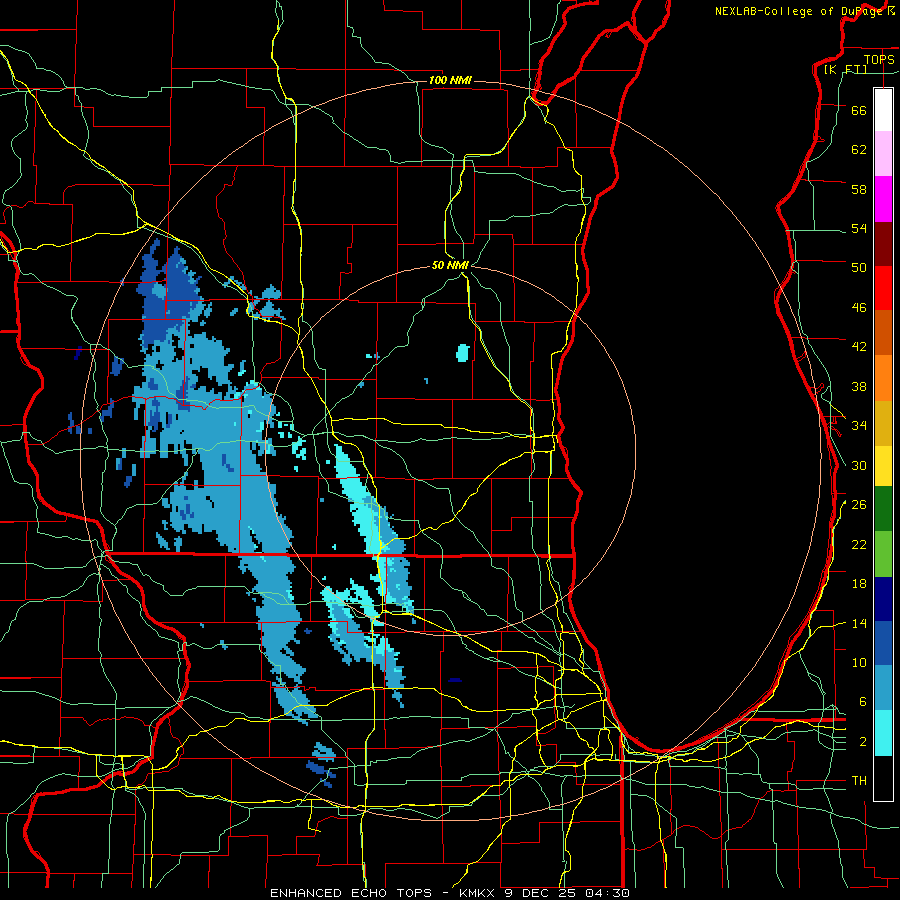Screen dimensions: 900x900
Task: Select the navy blue legend swatch
Action: click(x=883, y=599)
